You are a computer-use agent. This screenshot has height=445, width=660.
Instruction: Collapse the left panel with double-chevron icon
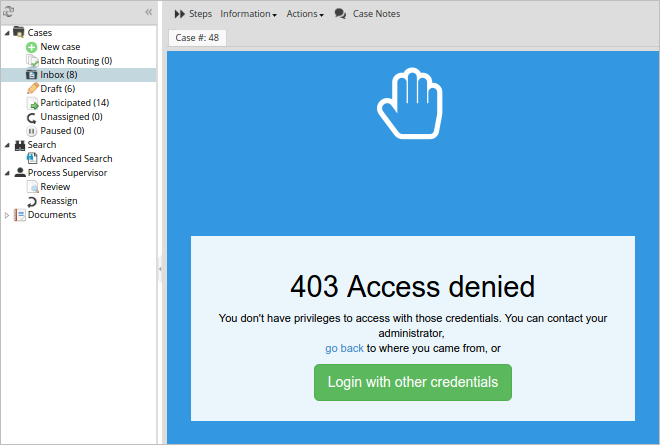(149, 12)
